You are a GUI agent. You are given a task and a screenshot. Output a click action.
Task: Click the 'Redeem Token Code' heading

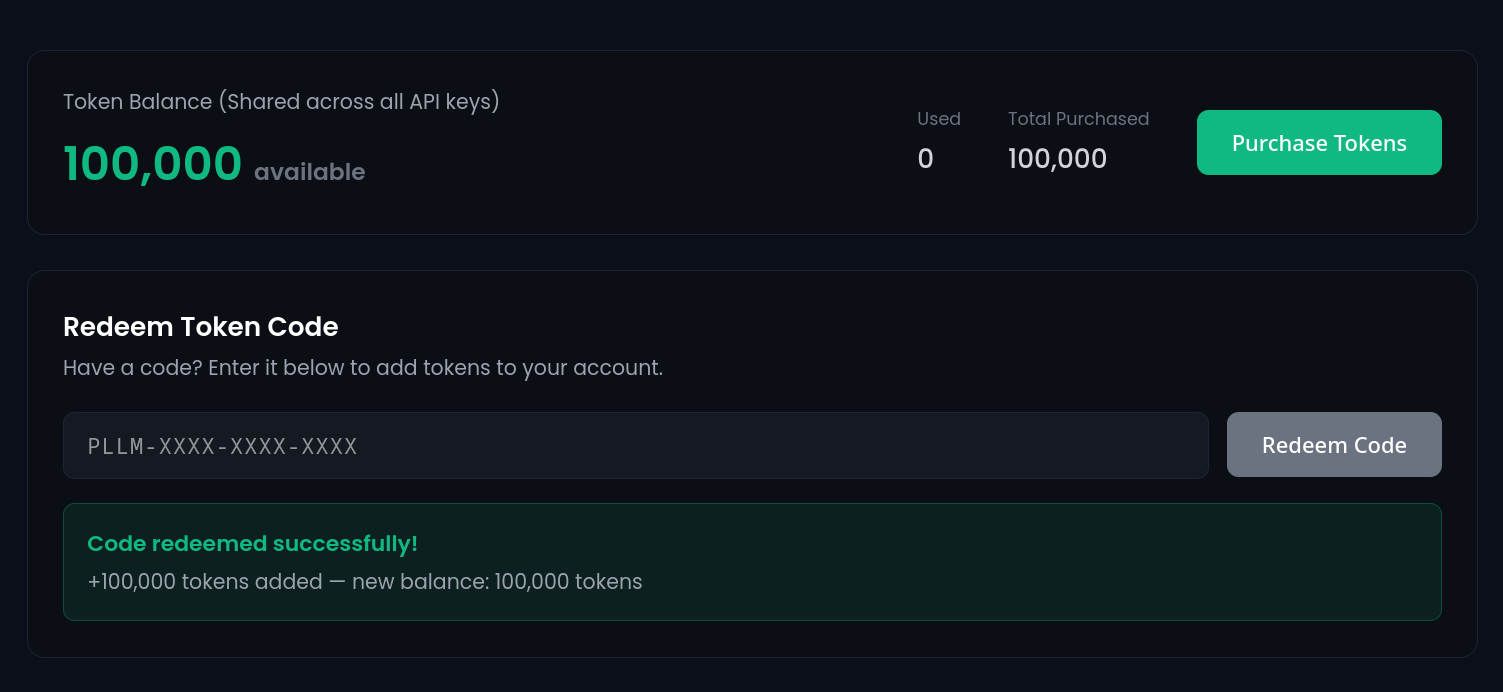pyautogui.click(x=200, y=327)
